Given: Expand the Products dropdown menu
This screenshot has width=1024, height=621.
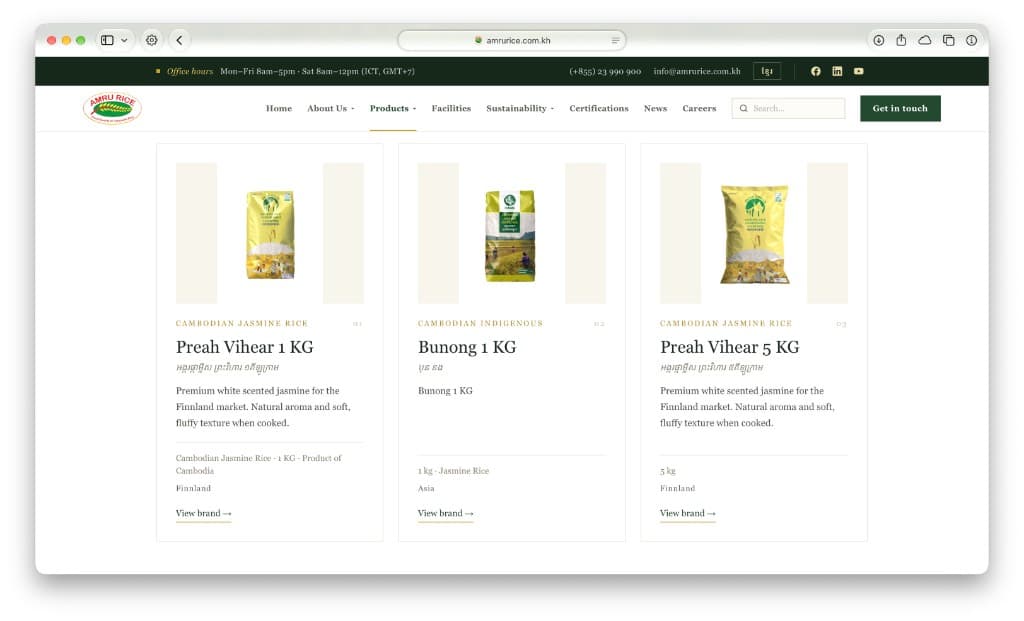Looking at the screenshot, I should tap(392, 108).
